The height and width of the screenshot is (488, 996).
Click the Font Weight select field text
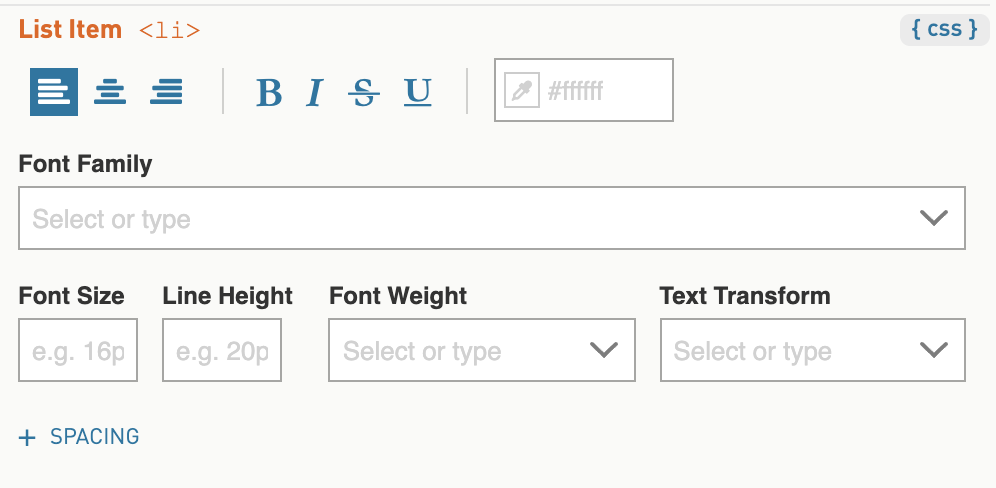click(x=422, y=351)
